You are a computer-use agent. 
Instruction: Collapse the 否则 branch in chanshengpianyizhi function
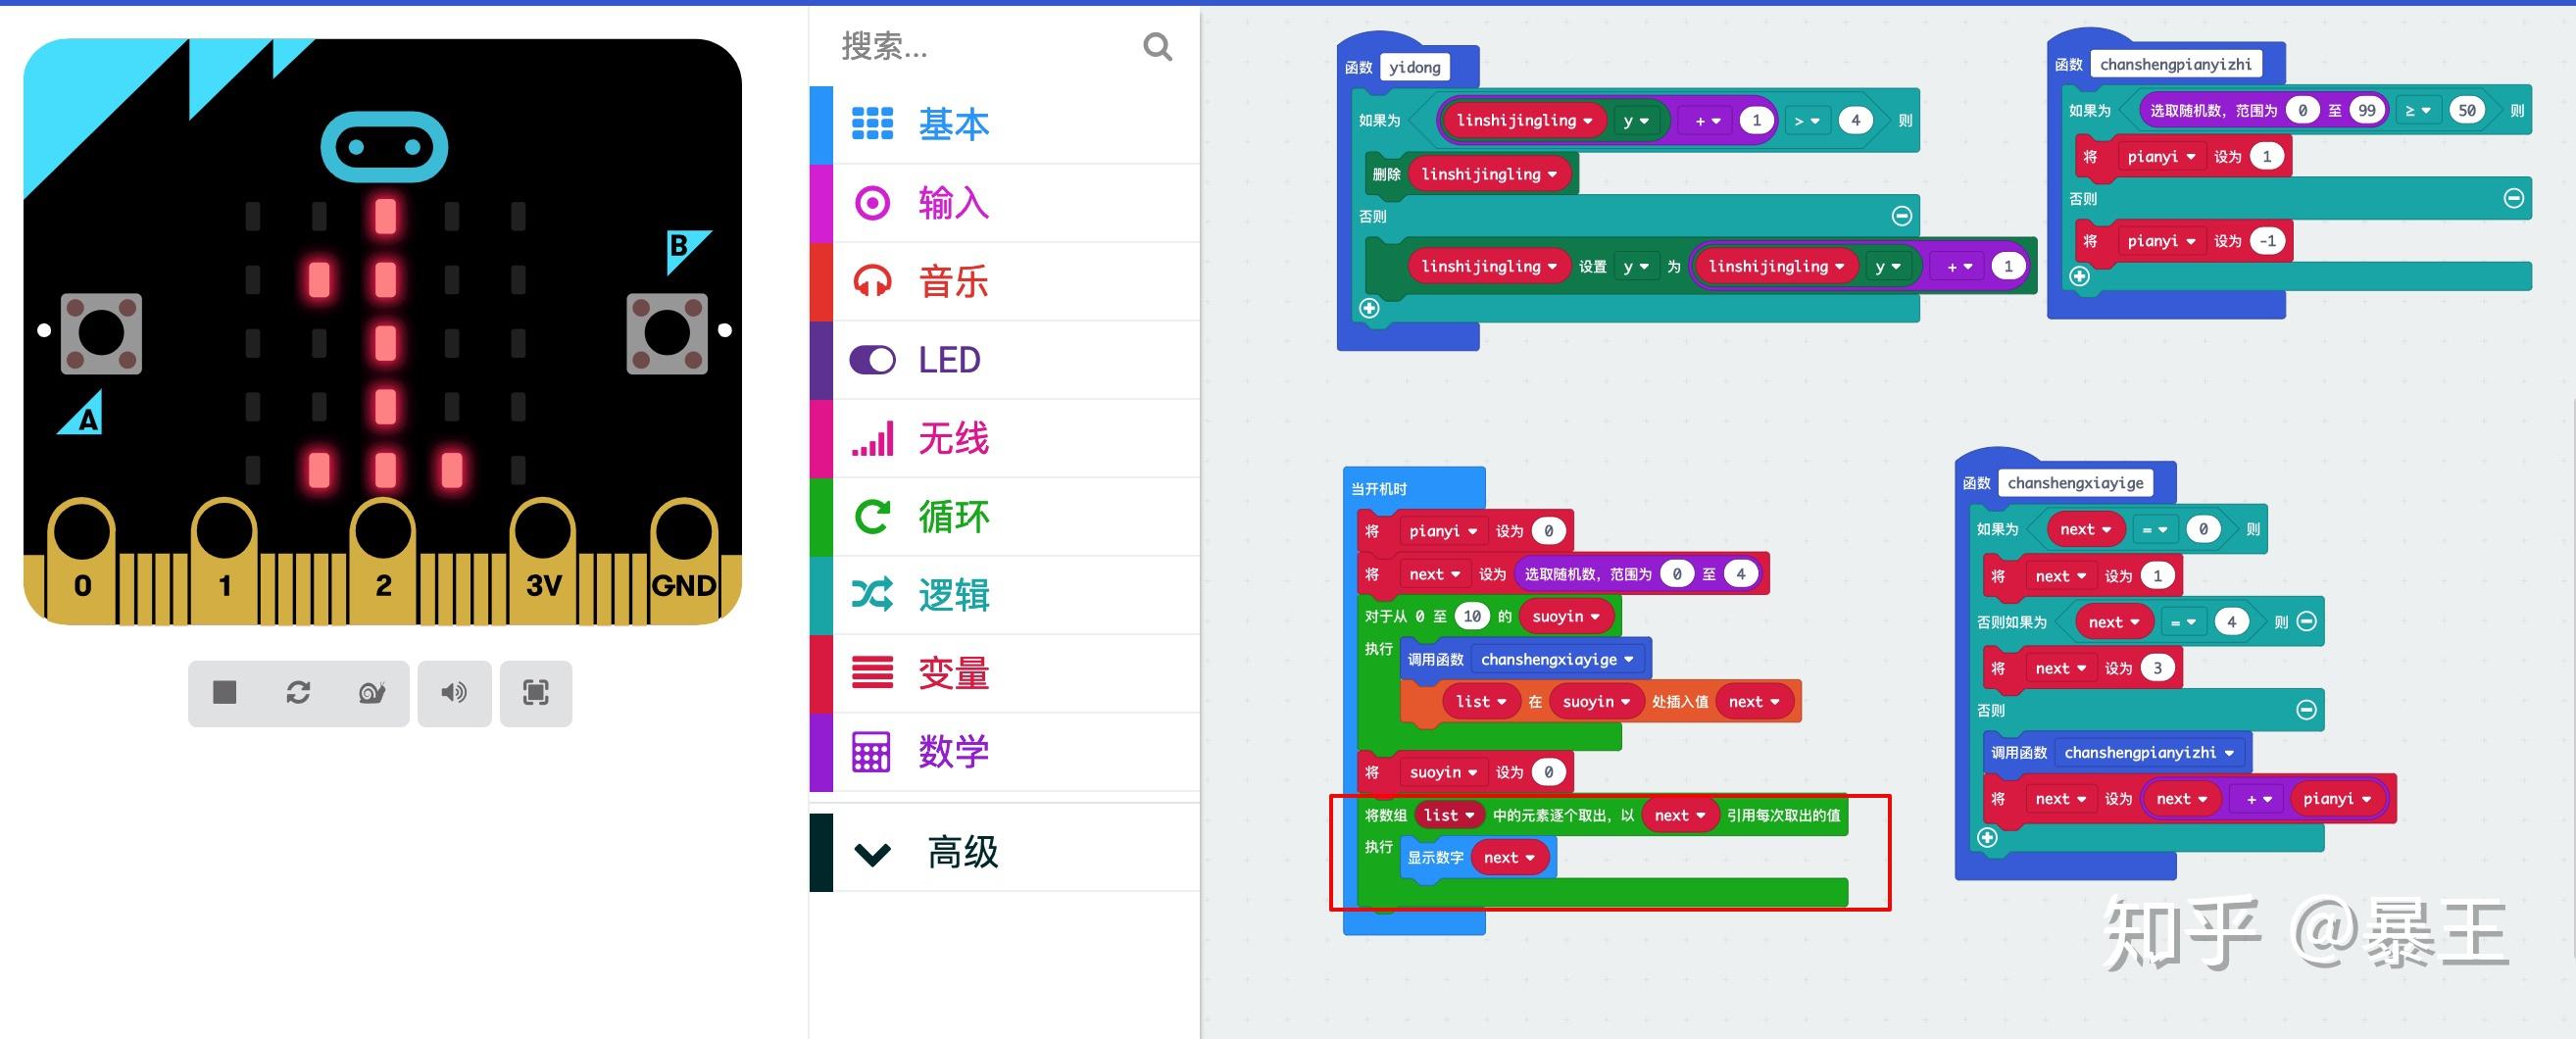click(x=2513, y=198)
